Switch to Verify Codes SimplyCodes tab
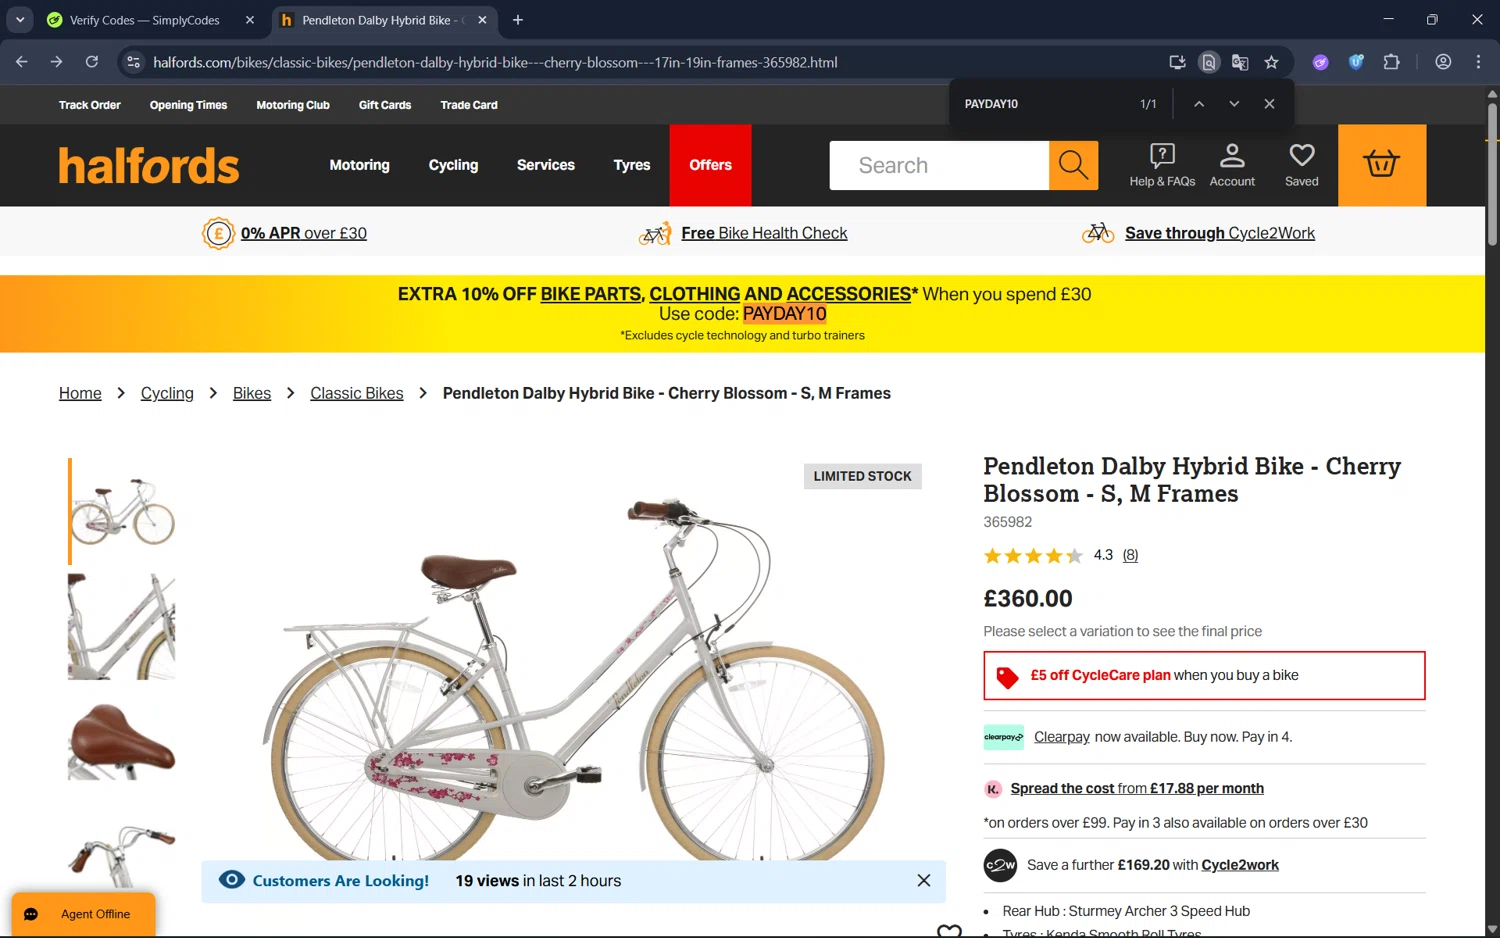 pyautogui.click(x=145, y=20)
